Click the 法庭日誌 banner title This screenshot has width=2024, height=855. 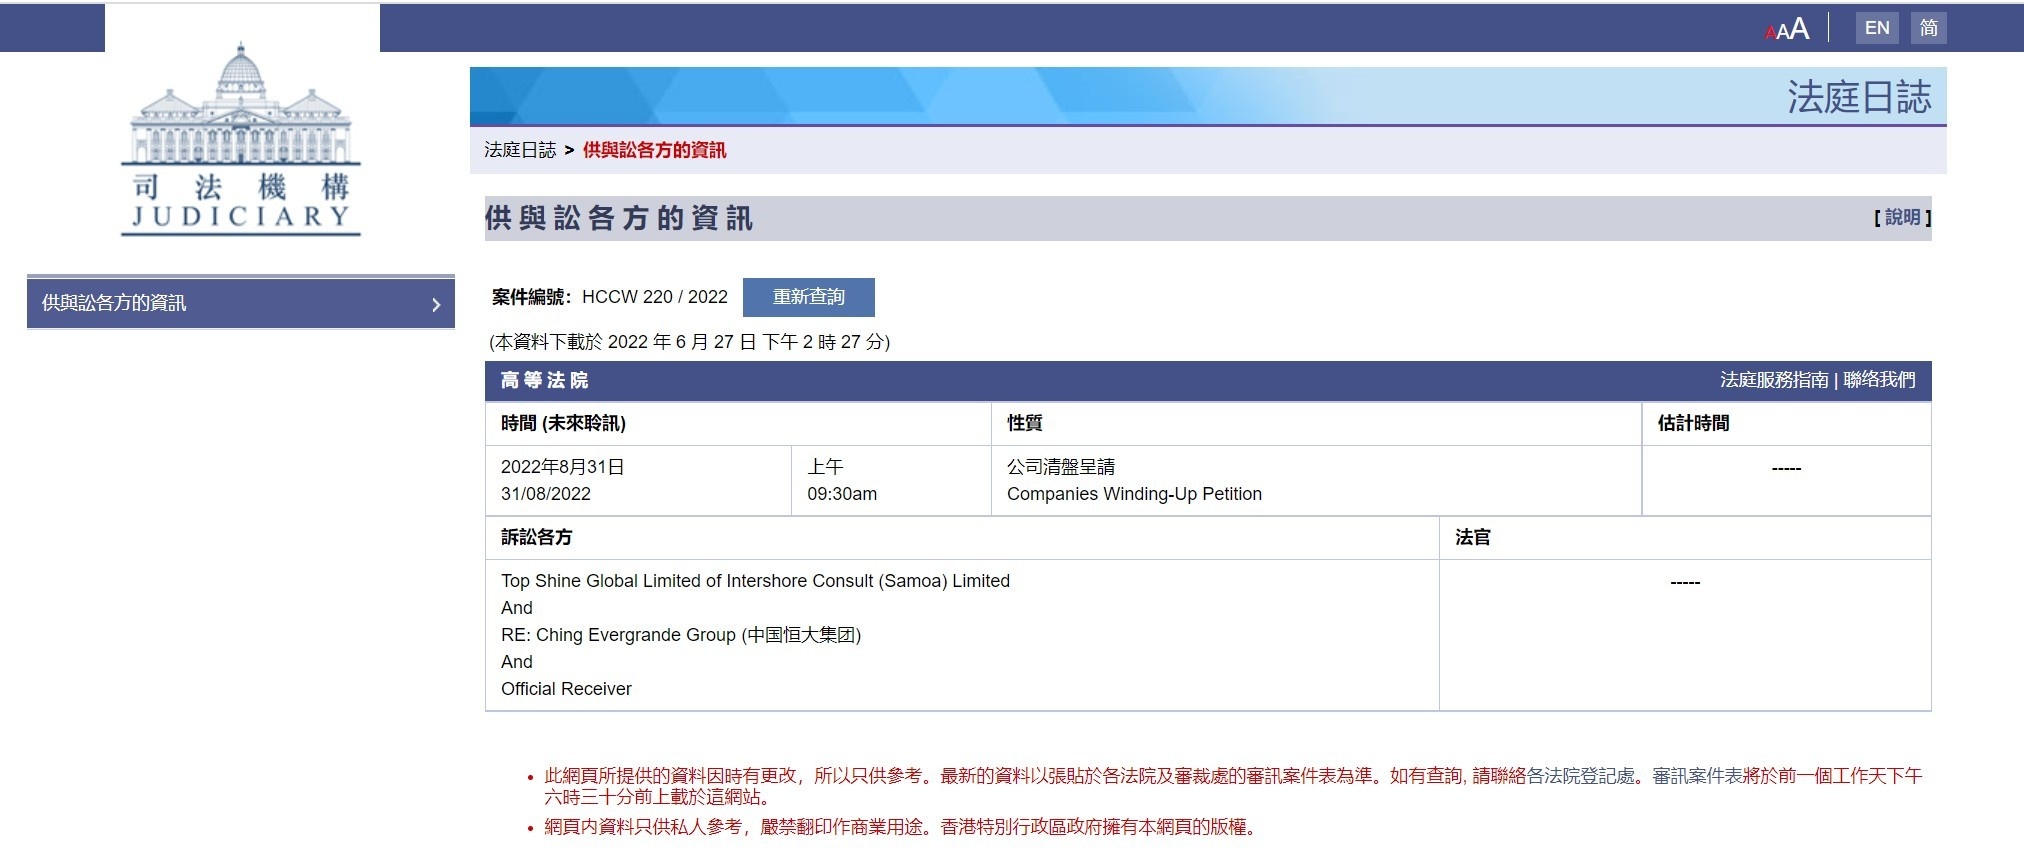[1859, 97]
